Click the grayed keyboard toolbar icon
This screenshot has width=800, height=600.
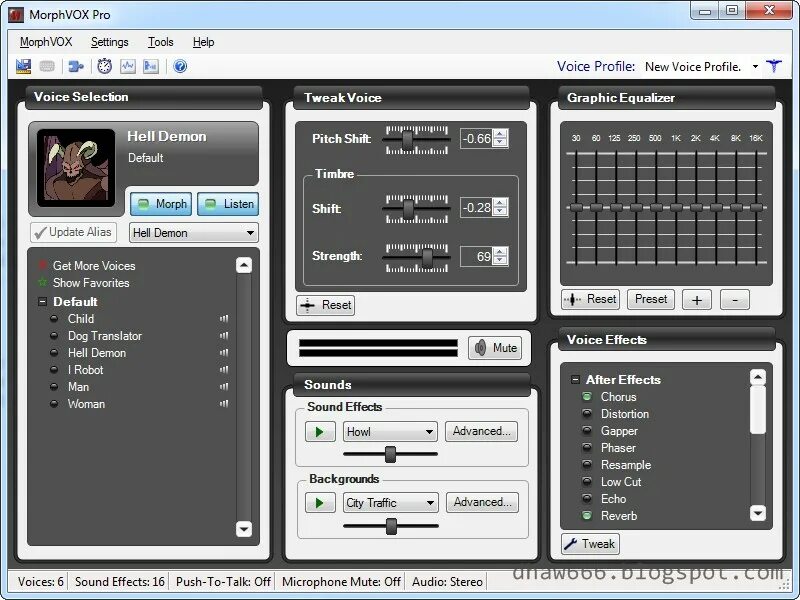pos(47,66)
